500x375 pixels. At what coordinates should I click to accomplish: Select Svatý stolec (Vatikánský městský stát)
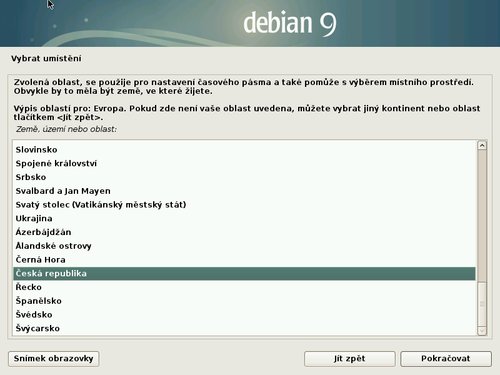tap(244, 205)
